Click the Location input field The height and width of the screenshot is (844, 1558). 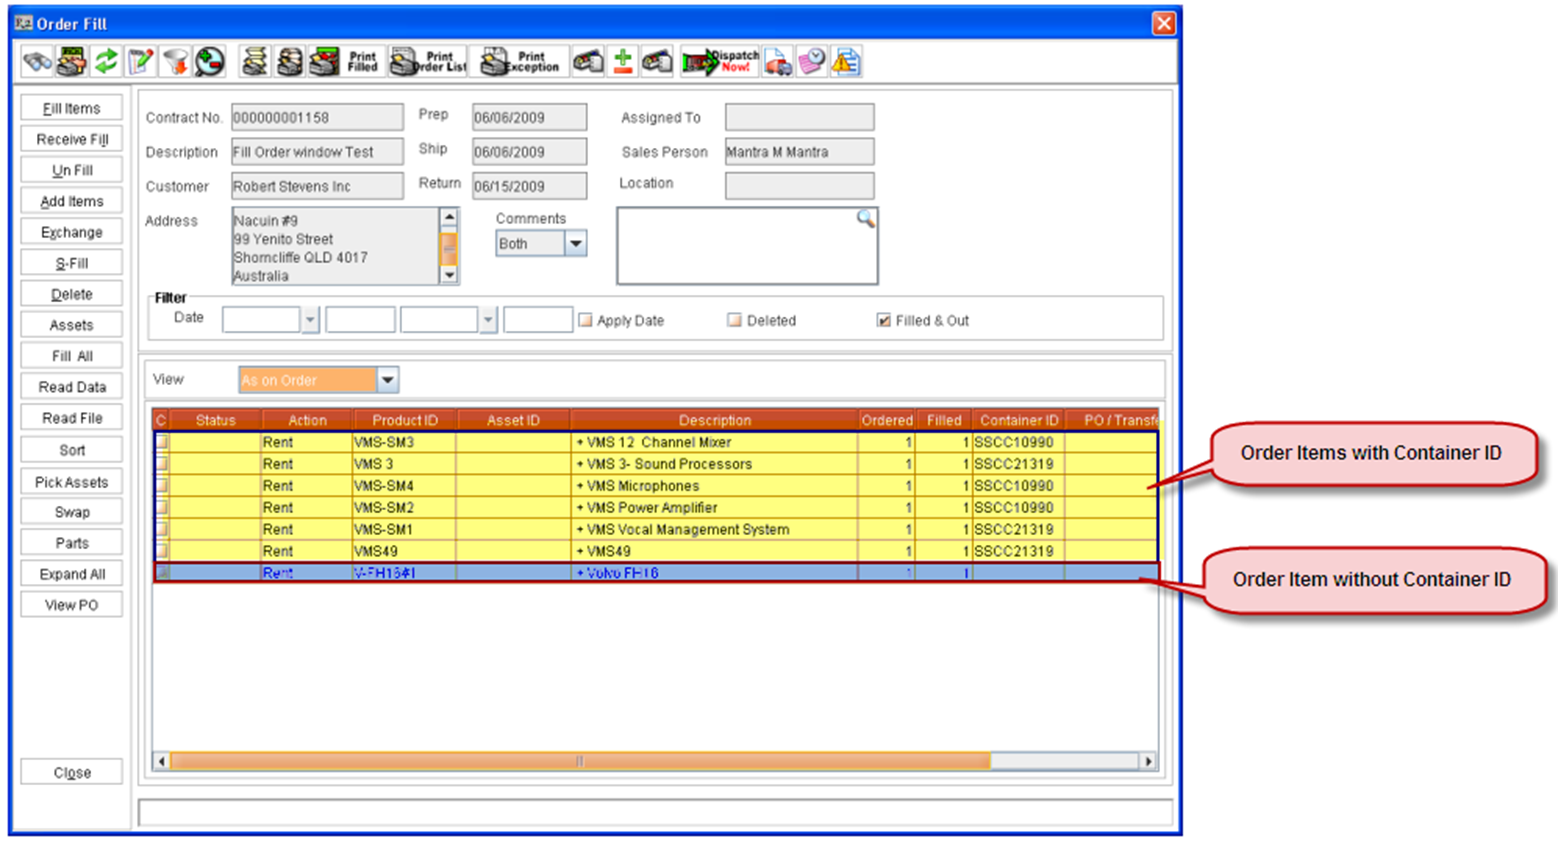(x=799, y=185)
